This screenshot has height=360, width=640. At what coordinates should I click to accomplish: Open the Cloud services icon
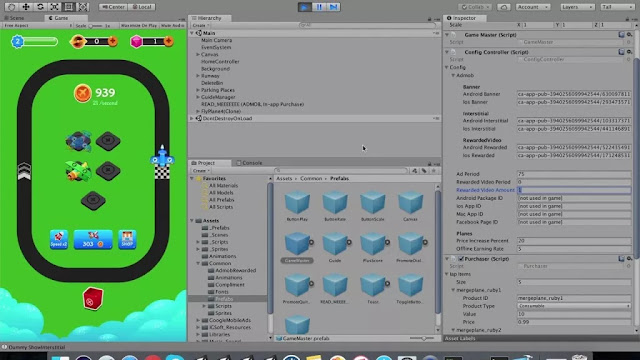coord(504,7)
